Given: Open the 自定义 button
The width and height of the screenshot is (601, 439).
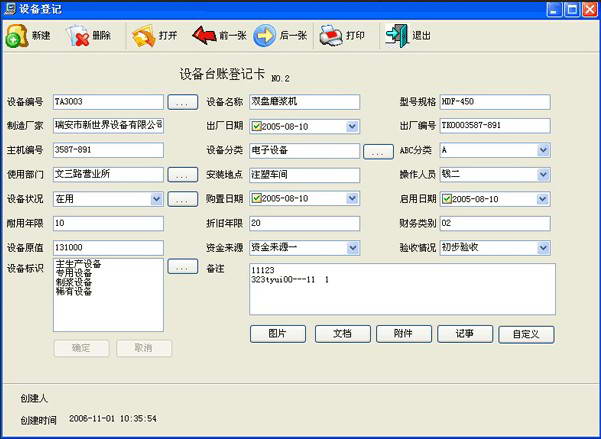Looking at the screenshot, I should coord(526,334).
